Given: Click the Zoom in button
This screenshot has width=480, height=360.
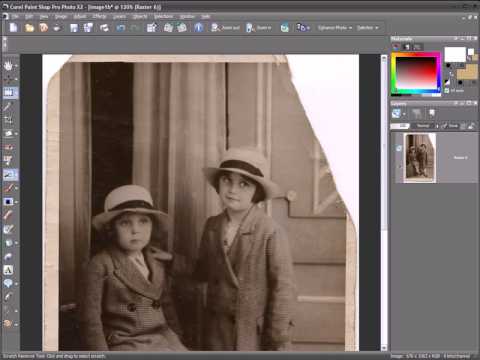Looking at the screenshot, I should click(258, 28).
